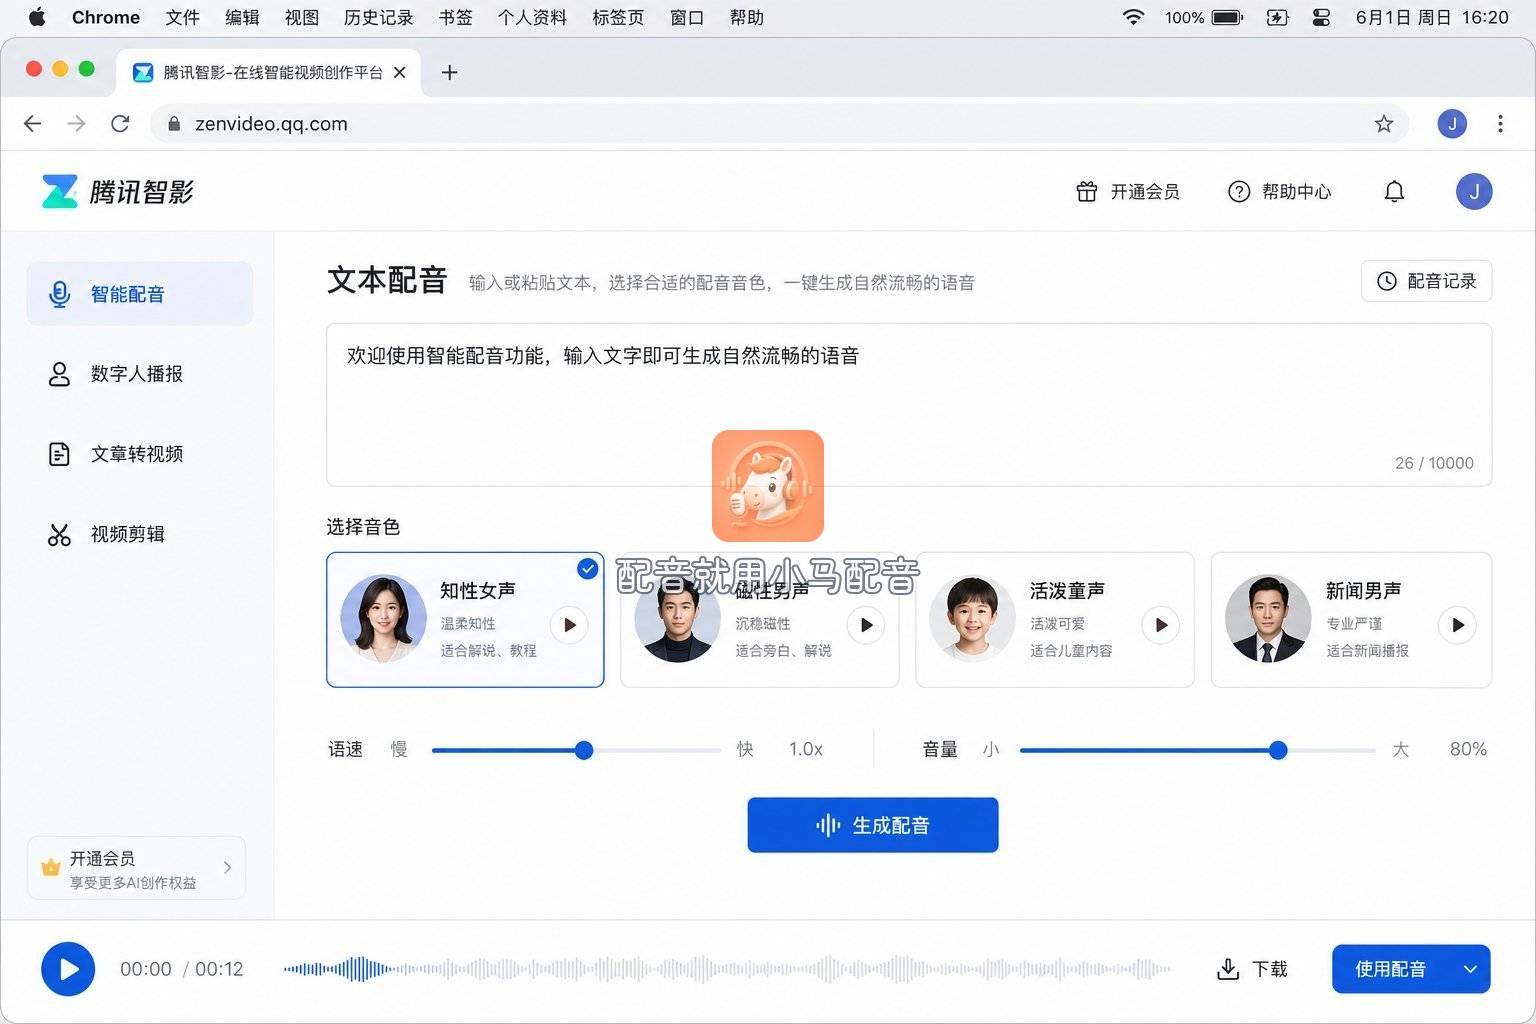Open the 书签 menu
The height and width of the screenshot is (1024, 1536).
[x=455, y=17]
